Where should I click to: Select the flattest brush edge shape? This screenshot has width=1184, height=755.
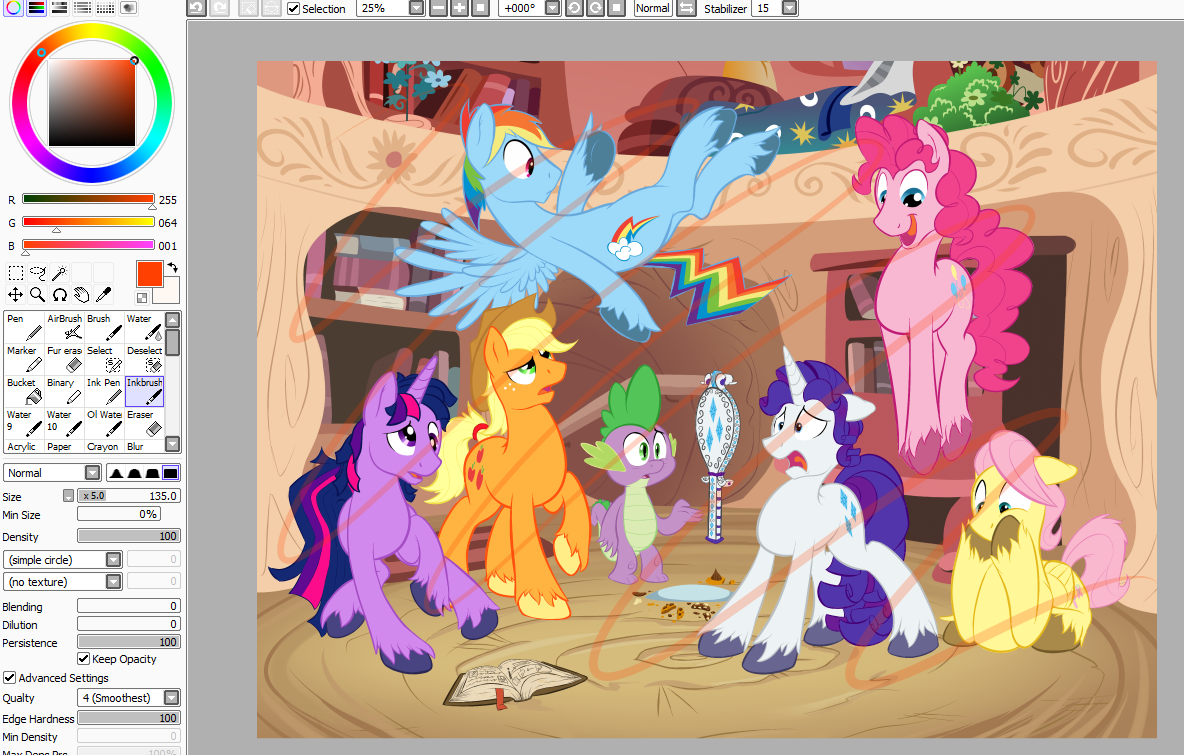coord(171,473)
